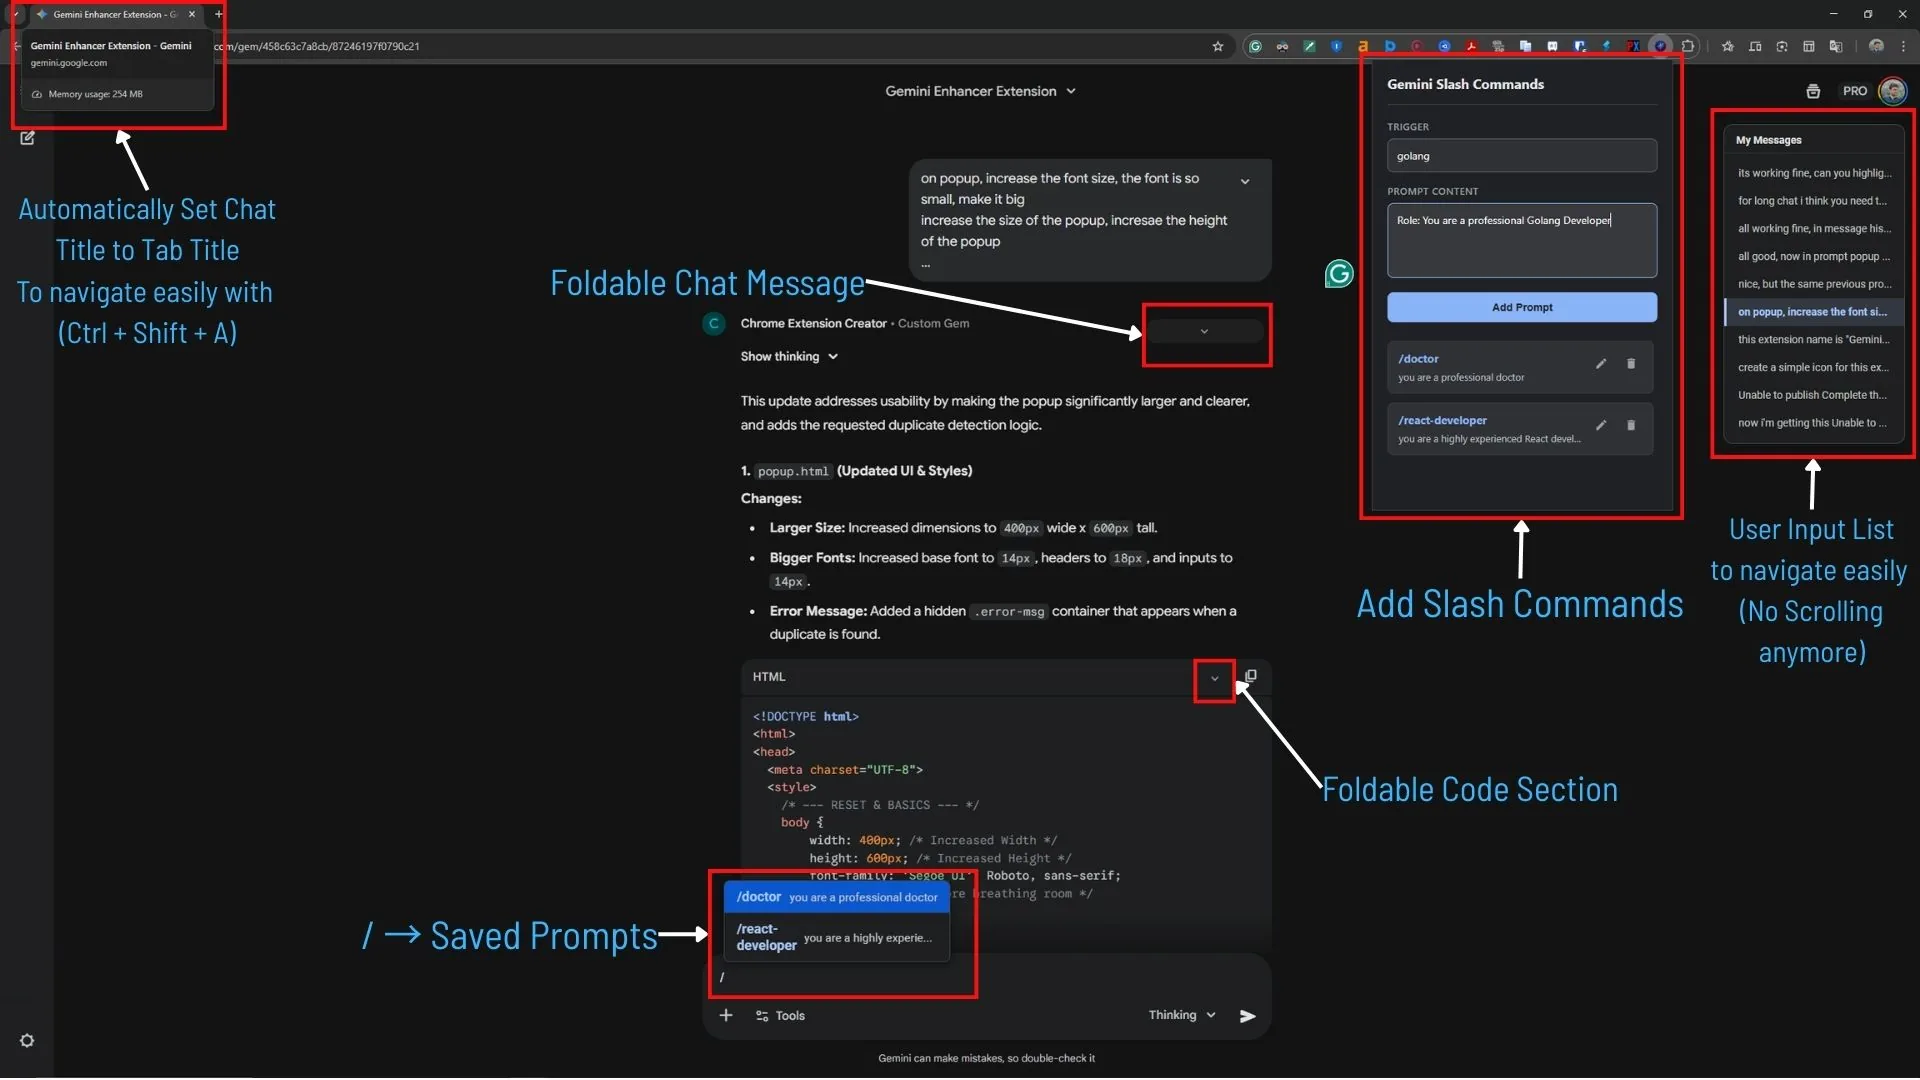
Task: Fold the Chrome Extension Creator response message
Action: coord(1204,332)
